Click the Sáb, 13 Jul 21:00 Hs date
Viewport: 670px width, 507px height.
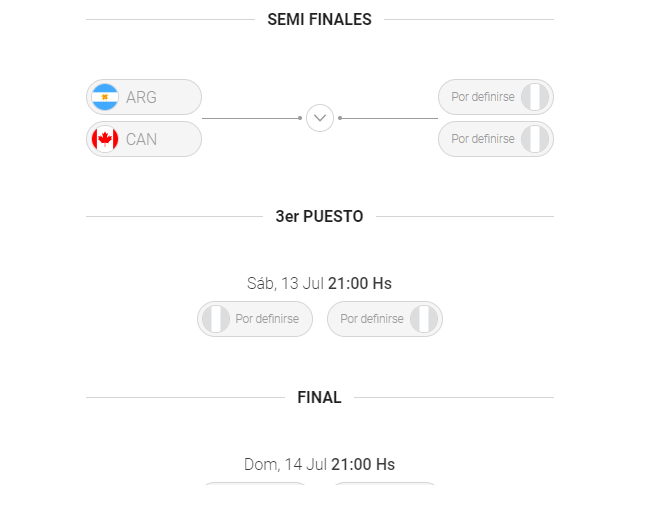click(320, 283)
